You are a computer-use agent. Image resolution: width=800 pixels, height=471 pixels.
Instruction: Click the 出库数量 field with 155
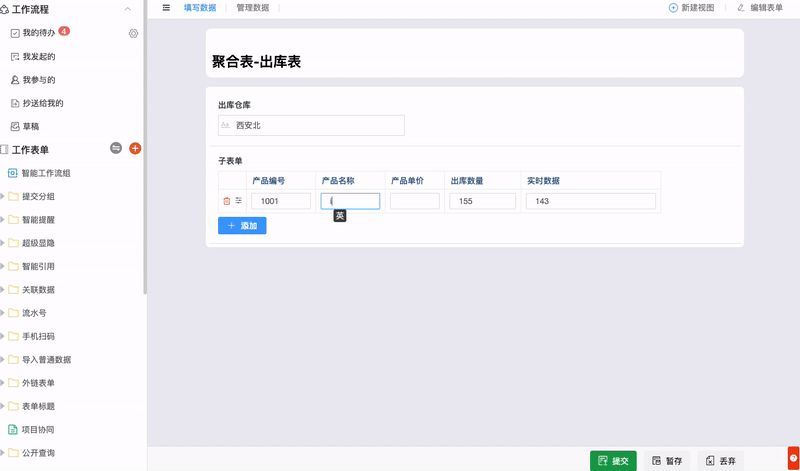[482, 201]
